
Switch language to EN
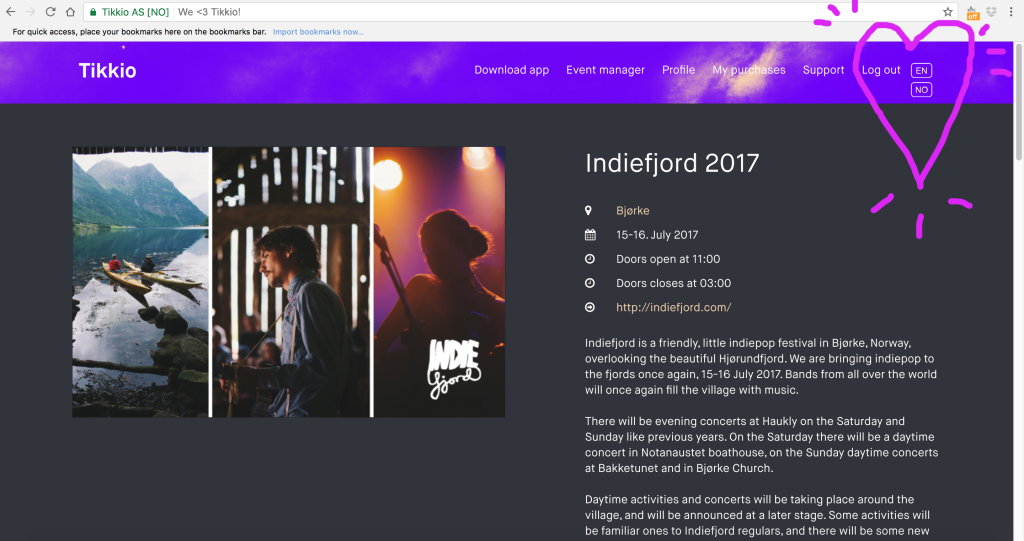921,71
